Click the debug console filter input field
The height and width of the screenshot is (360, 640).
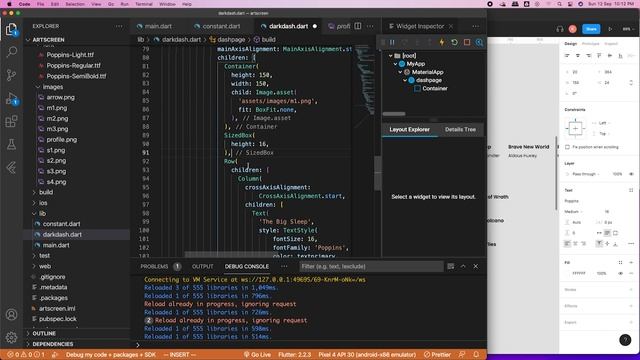pos(371,267)
